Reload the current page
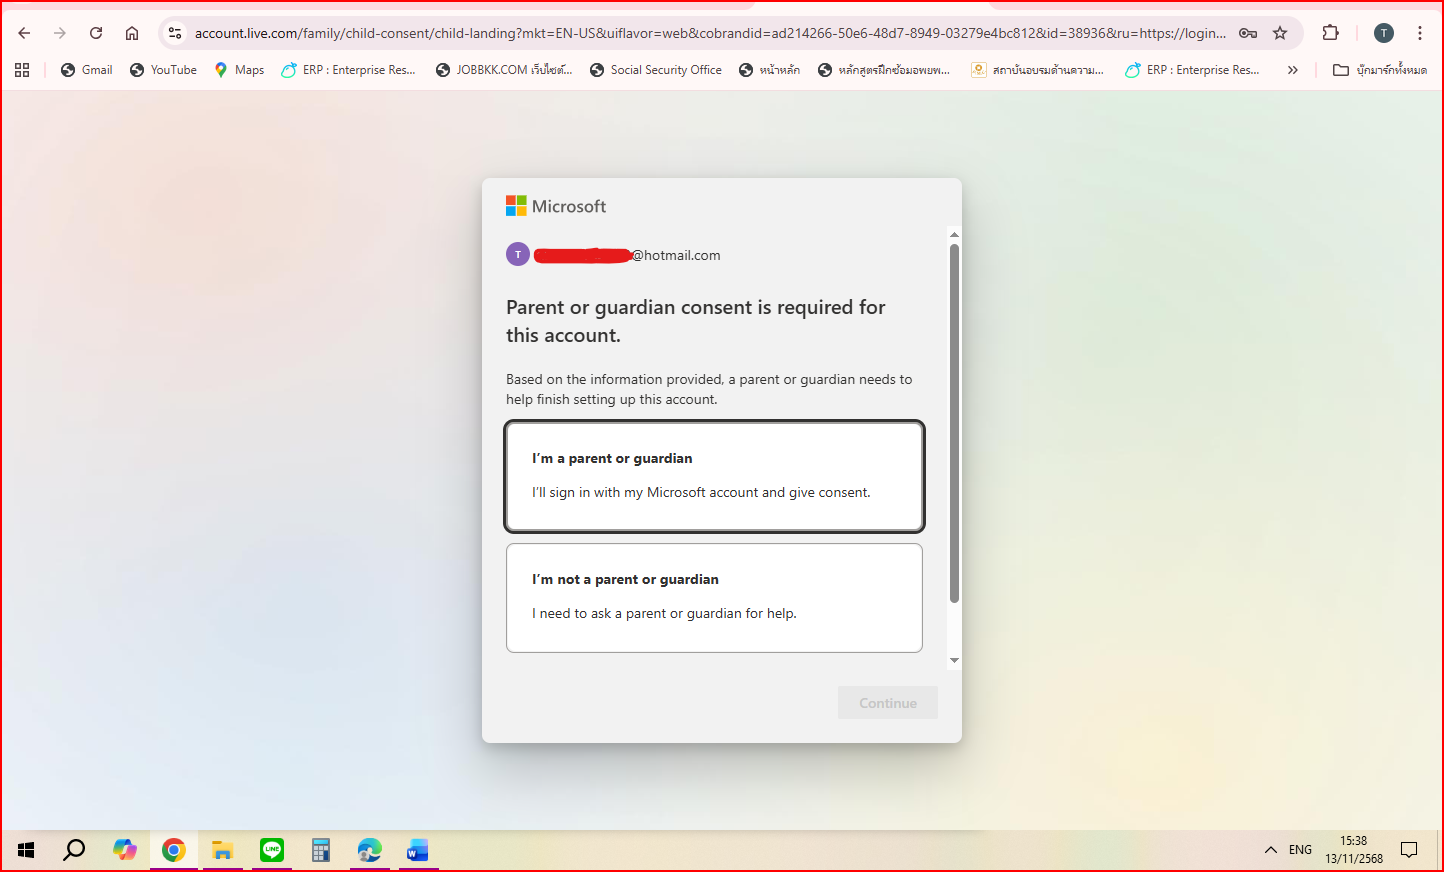Image resolution: width=1444 pixels, height=872 pixels. [96, 33]
